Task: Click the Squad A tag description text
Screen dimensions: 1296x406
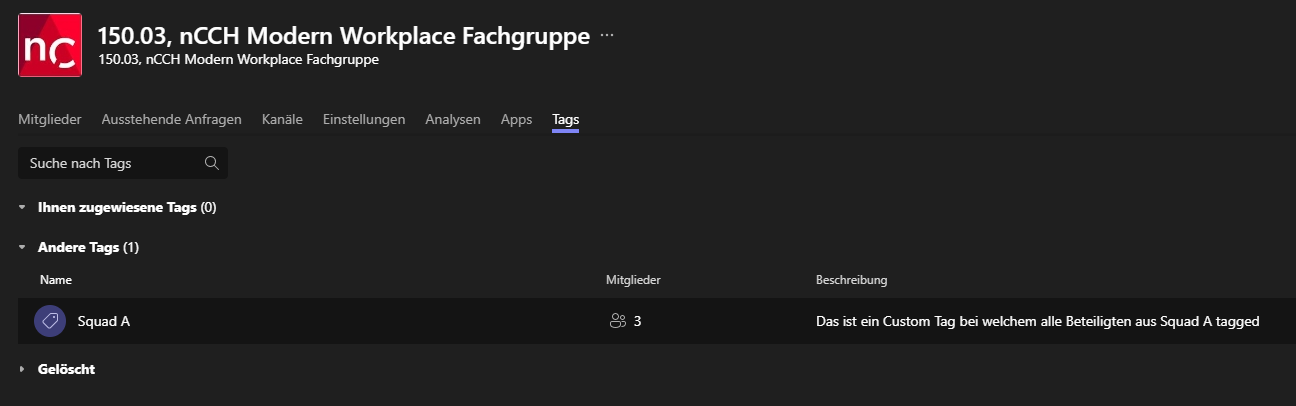Action: click(x=1037, y=321)
